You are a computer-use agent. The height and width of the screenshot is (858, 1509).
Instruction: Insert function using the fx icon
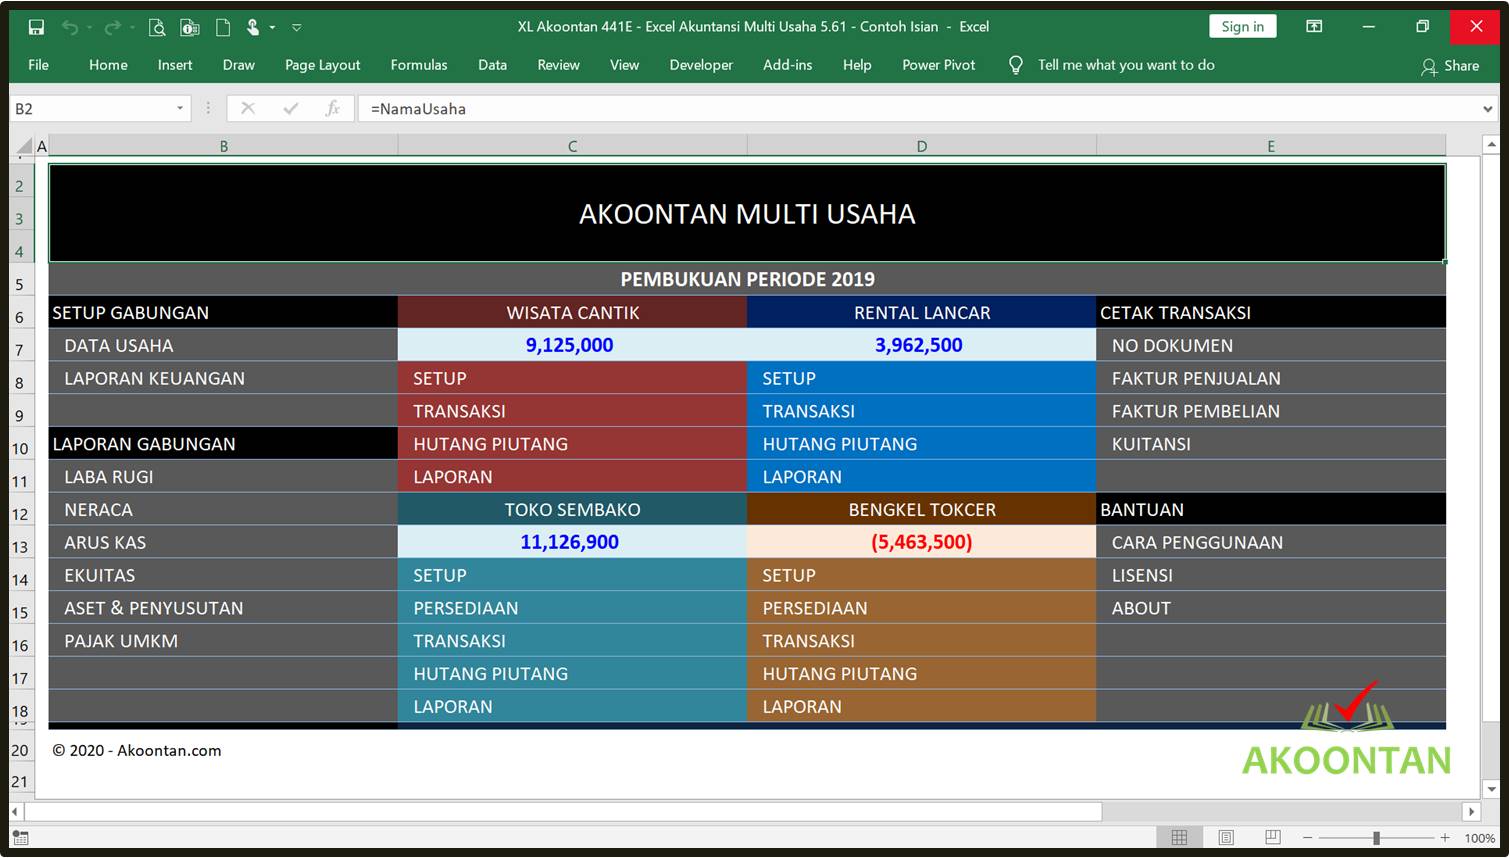pos(333,108)
